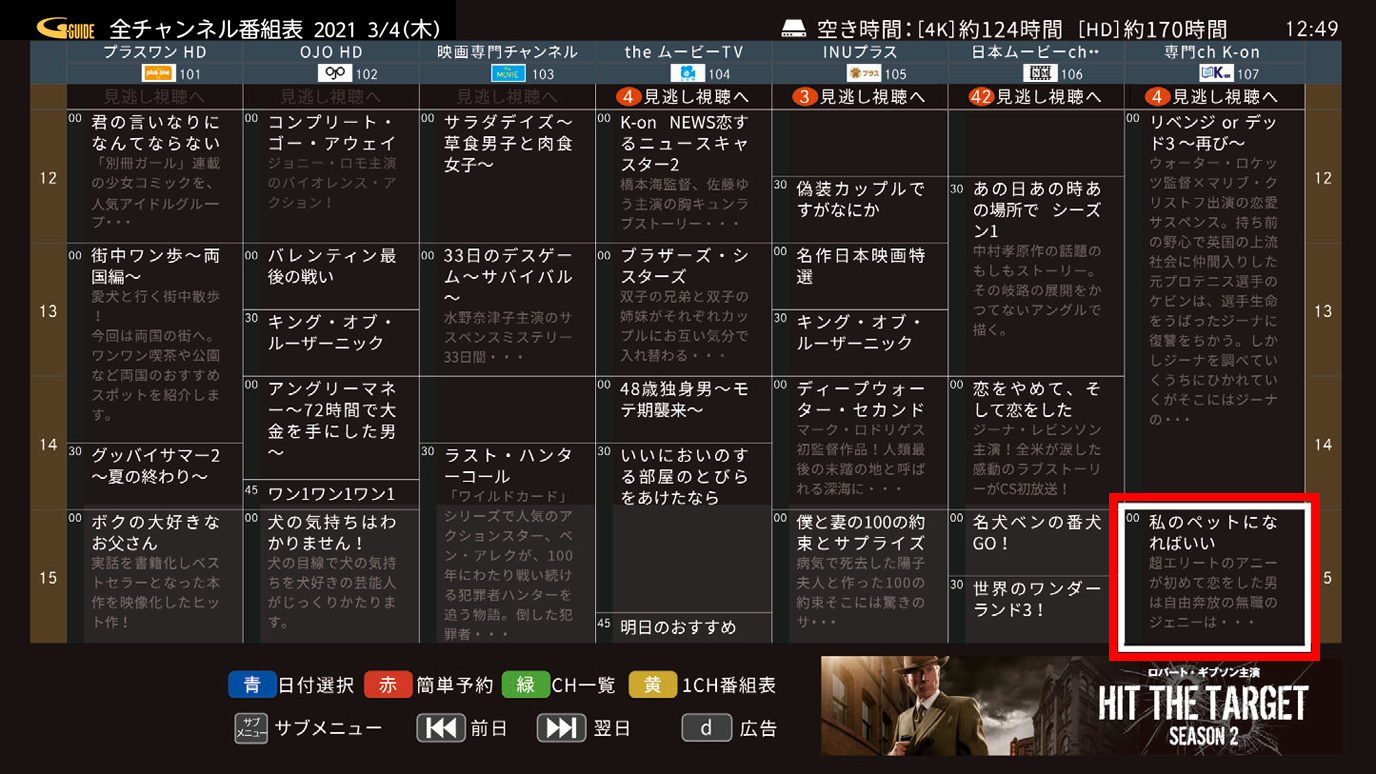Screen dimensions: 1376x774
Task: Click the recorder disk space icon
Action: click(x=793, y=28)
